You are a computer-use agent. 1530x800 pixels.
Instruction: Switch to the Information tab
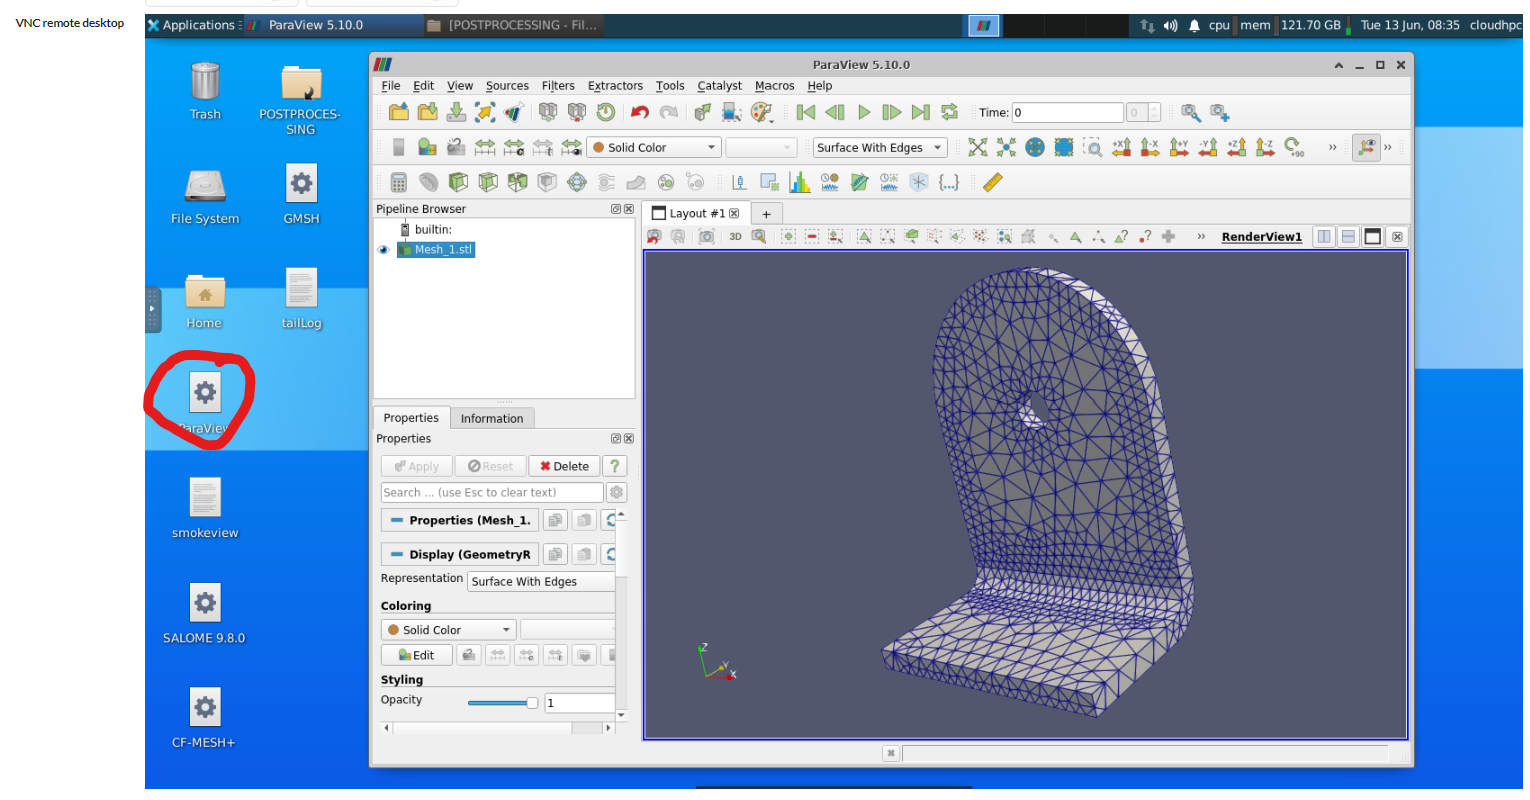492,417
